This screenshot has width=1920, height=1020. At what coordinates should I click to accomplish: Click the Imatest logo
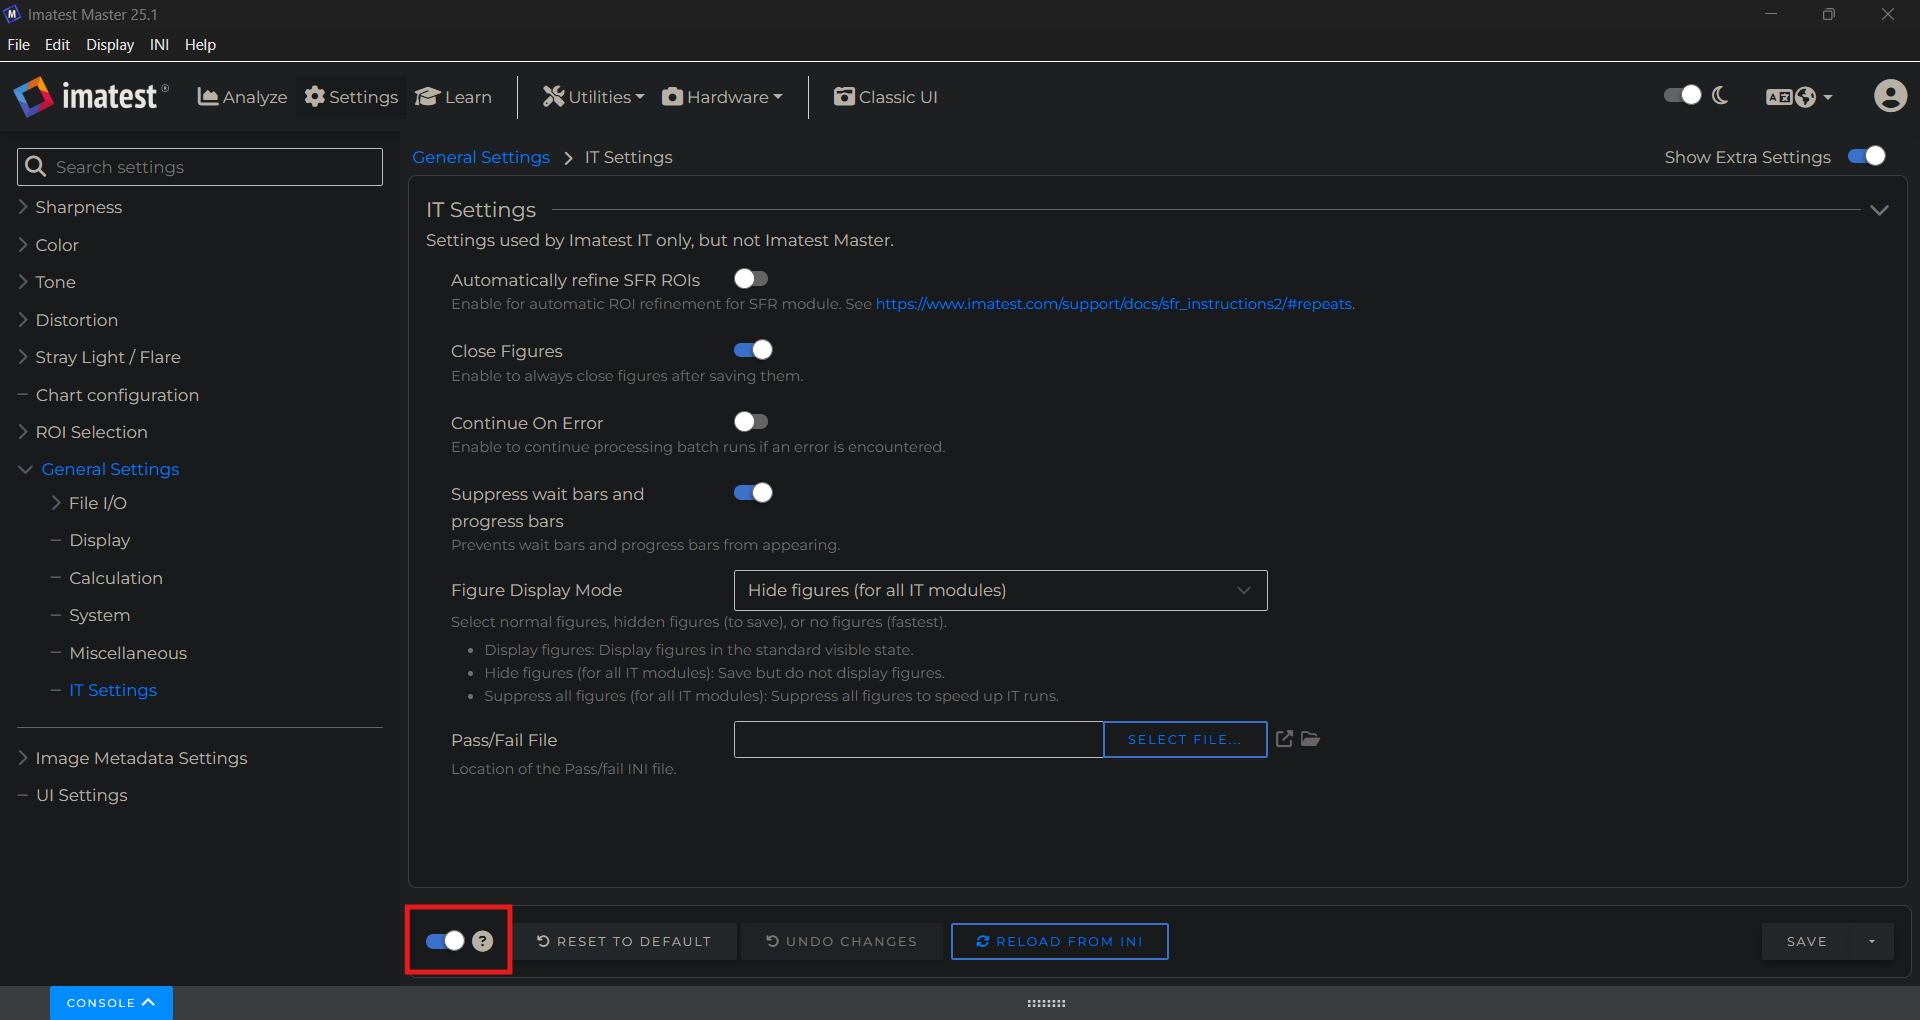point(90,96)
